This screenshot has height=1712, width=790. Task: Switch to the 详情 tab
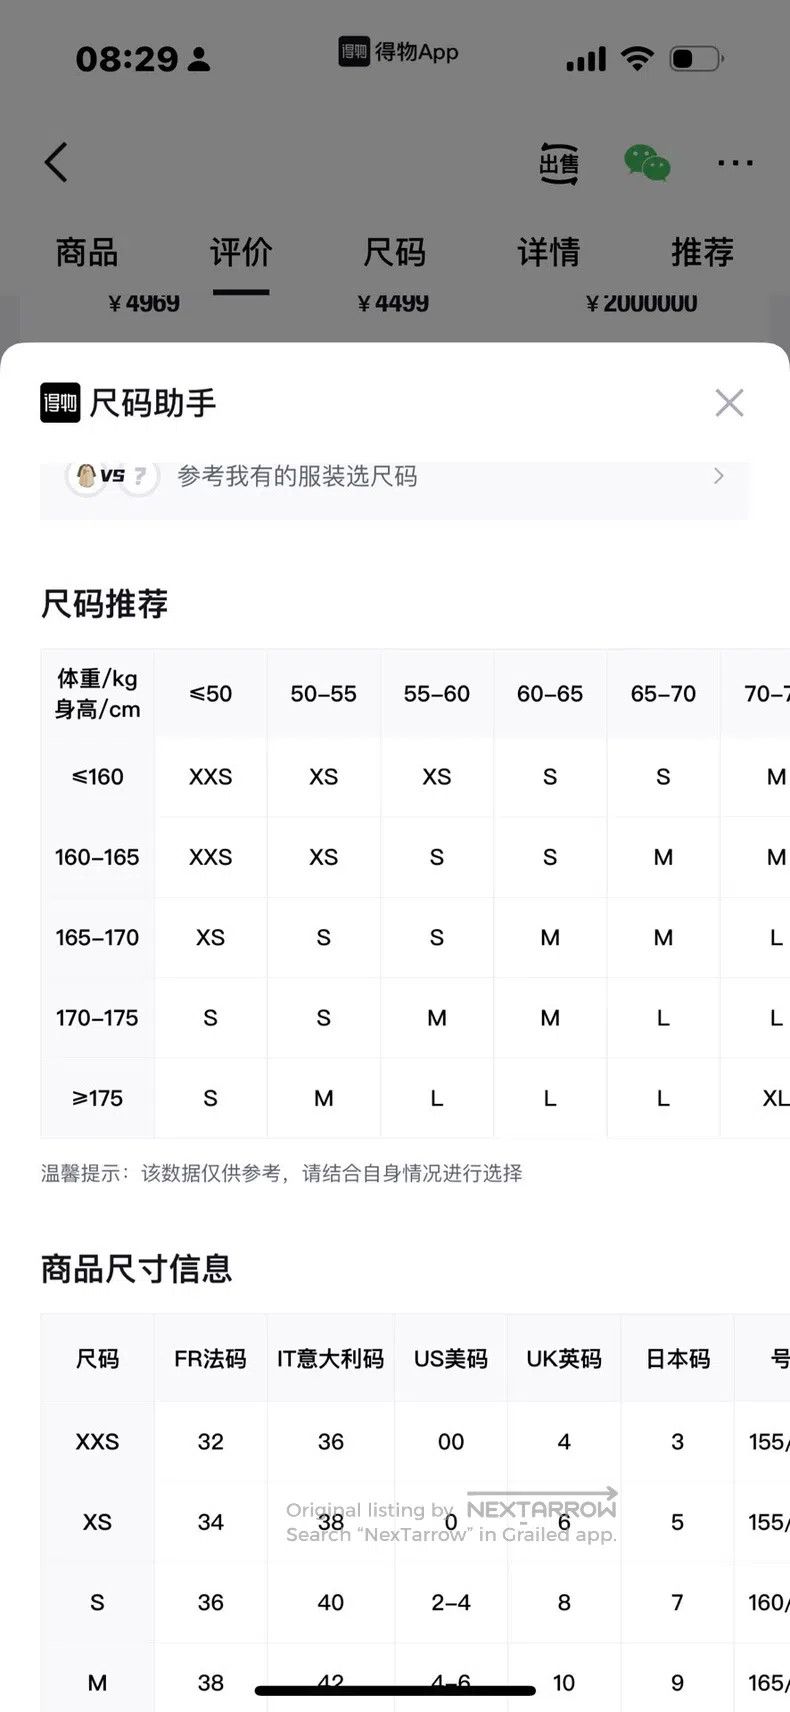click(548, 252)
